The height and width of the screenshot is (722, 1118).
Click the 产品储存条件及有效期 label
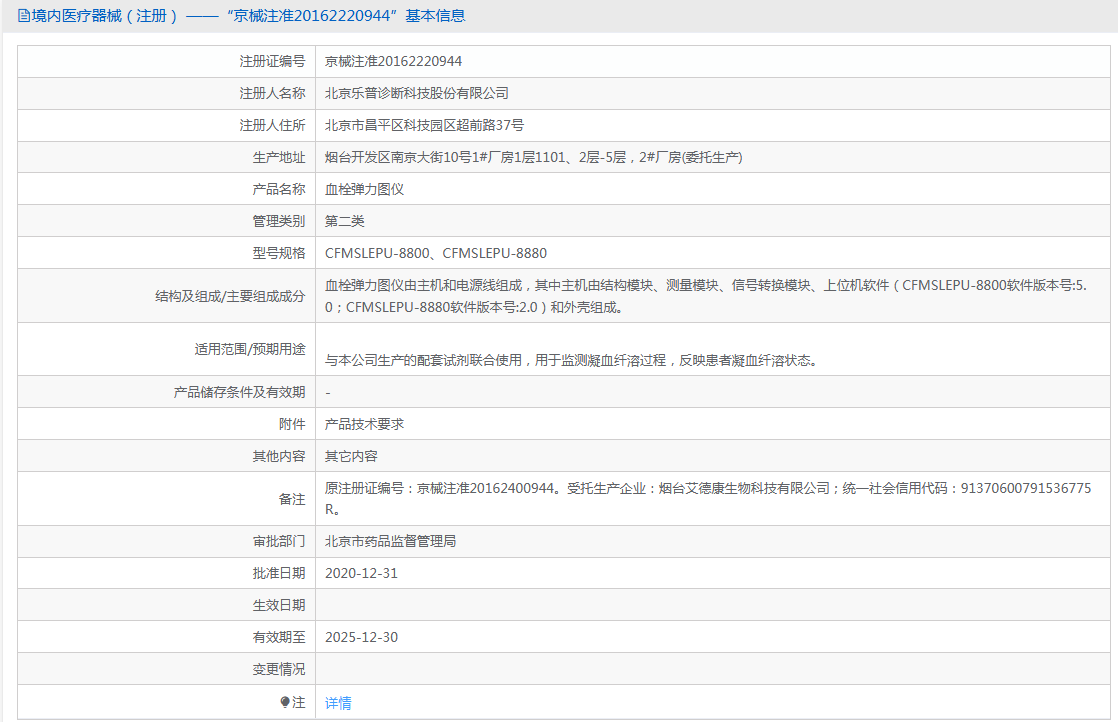(x=240, y=392)
